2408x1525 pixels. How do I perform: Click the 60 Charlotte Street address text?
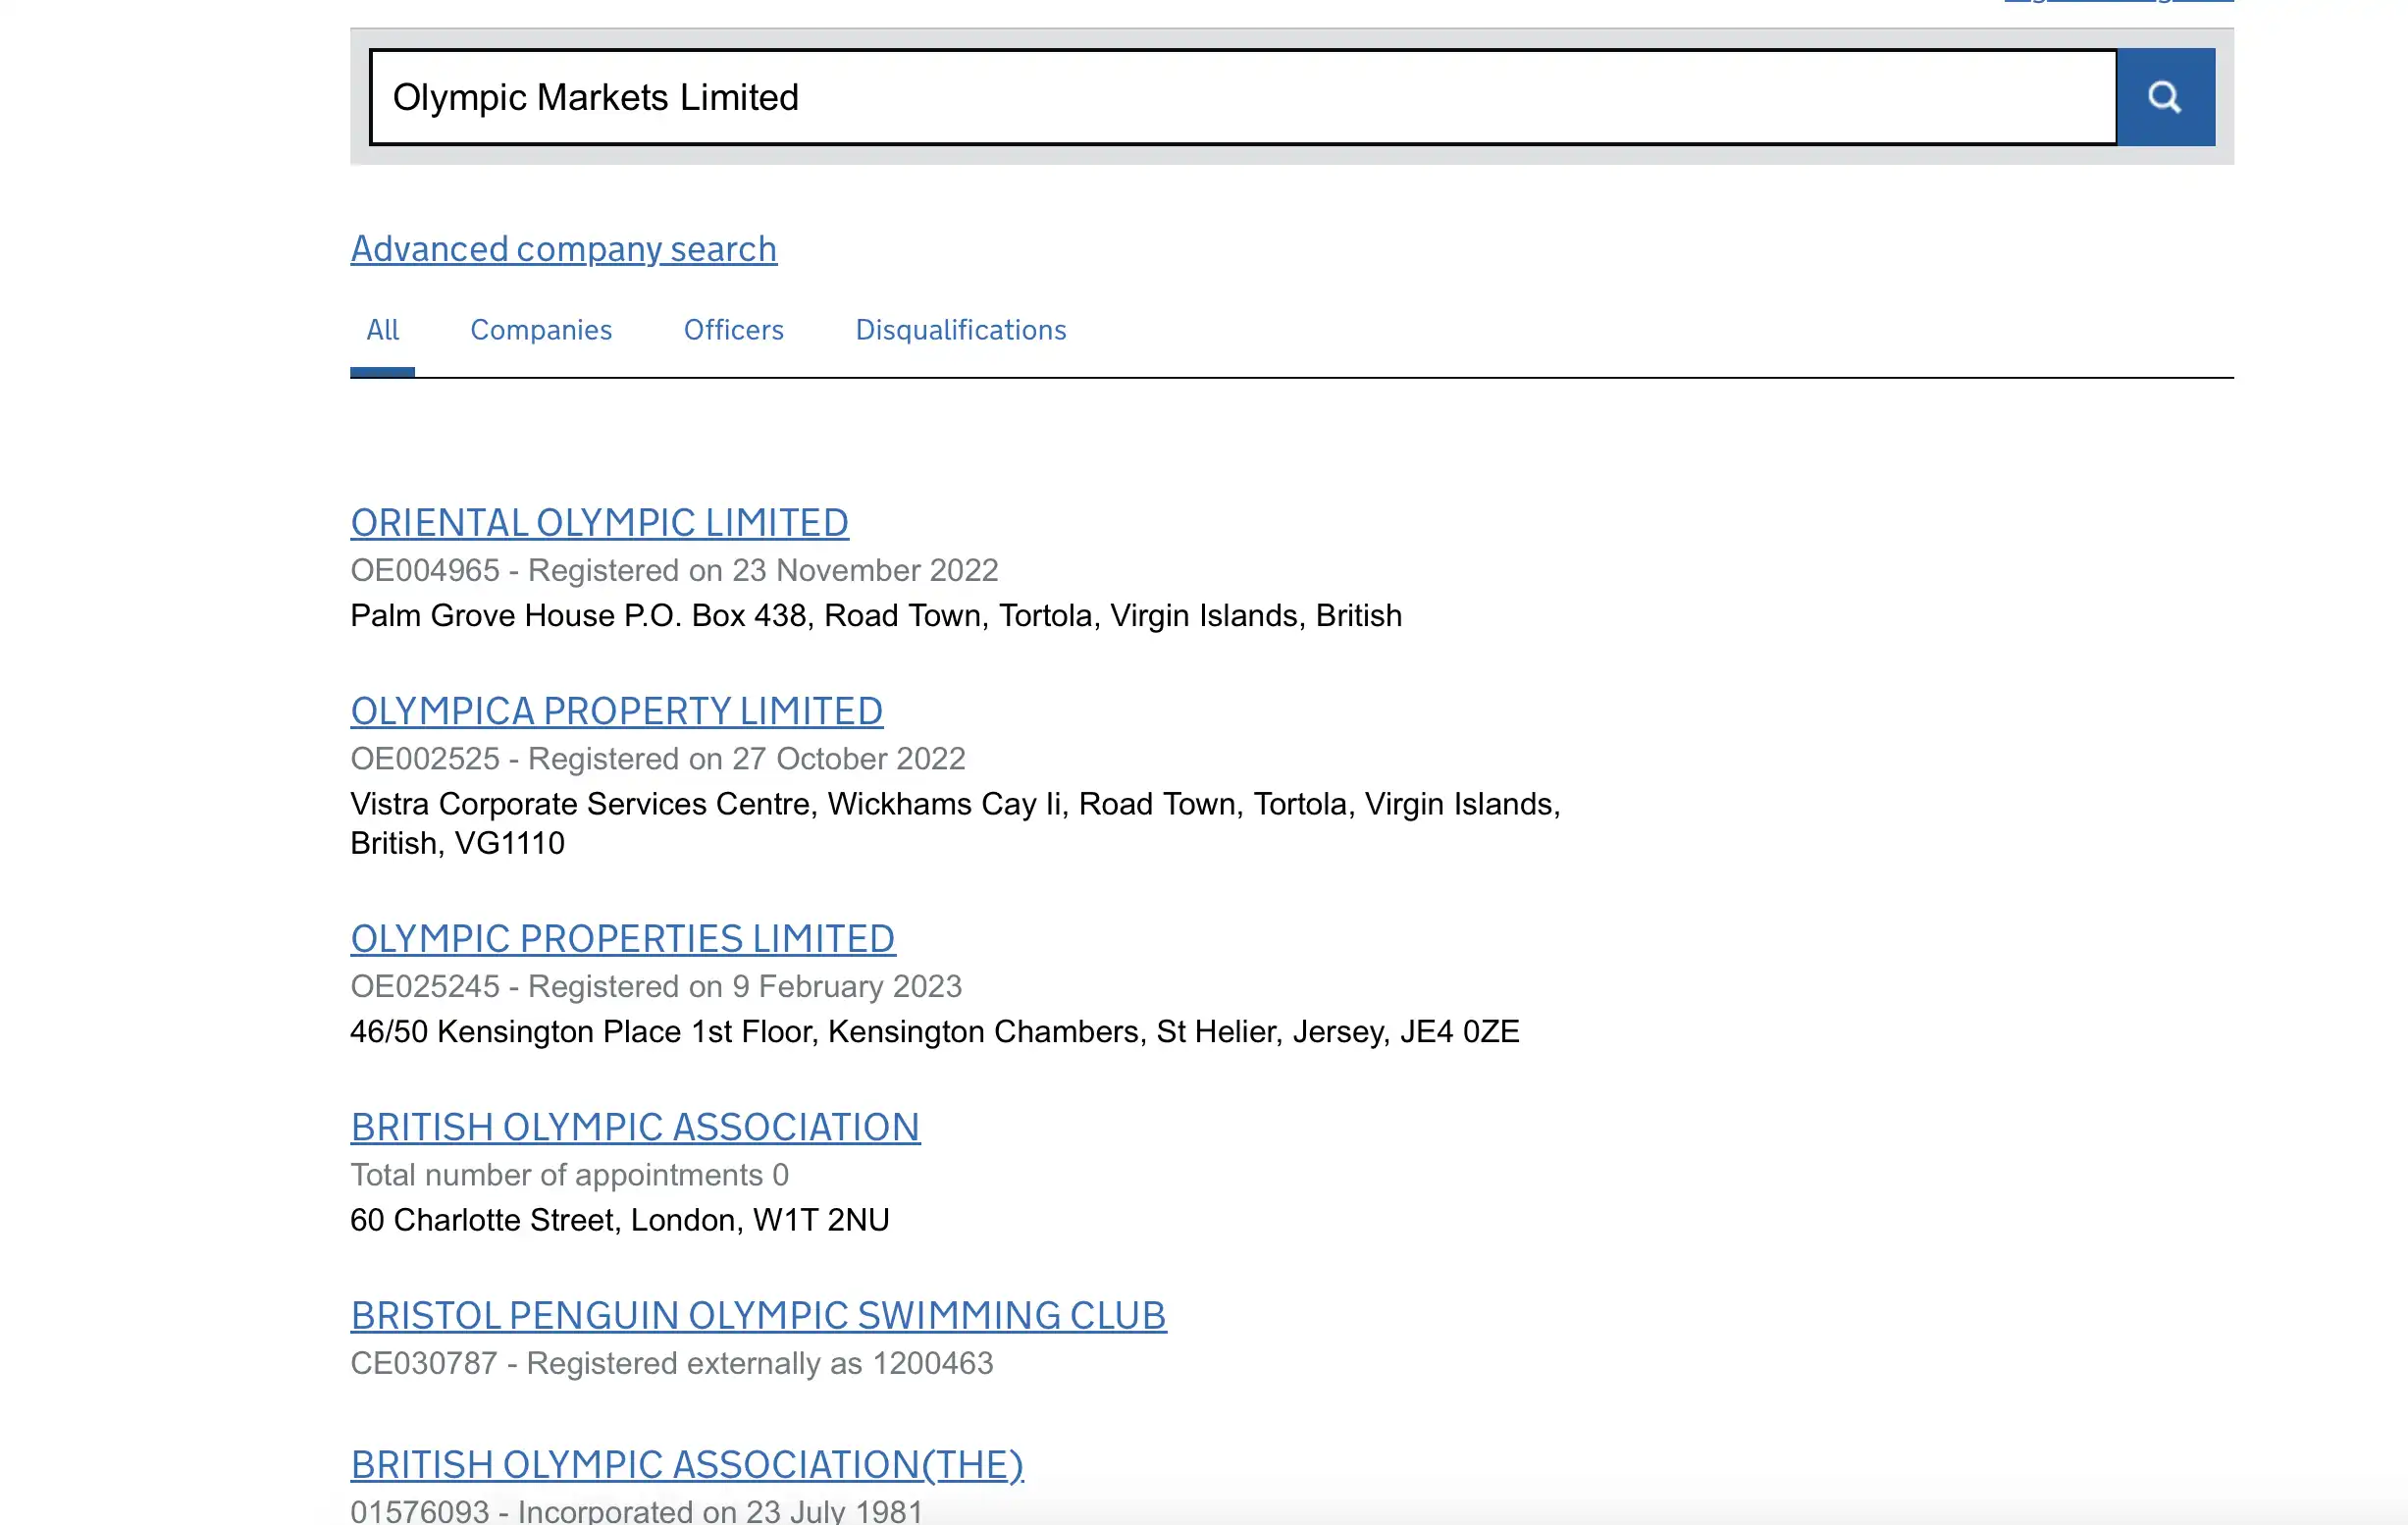[x=619, y=1220]
